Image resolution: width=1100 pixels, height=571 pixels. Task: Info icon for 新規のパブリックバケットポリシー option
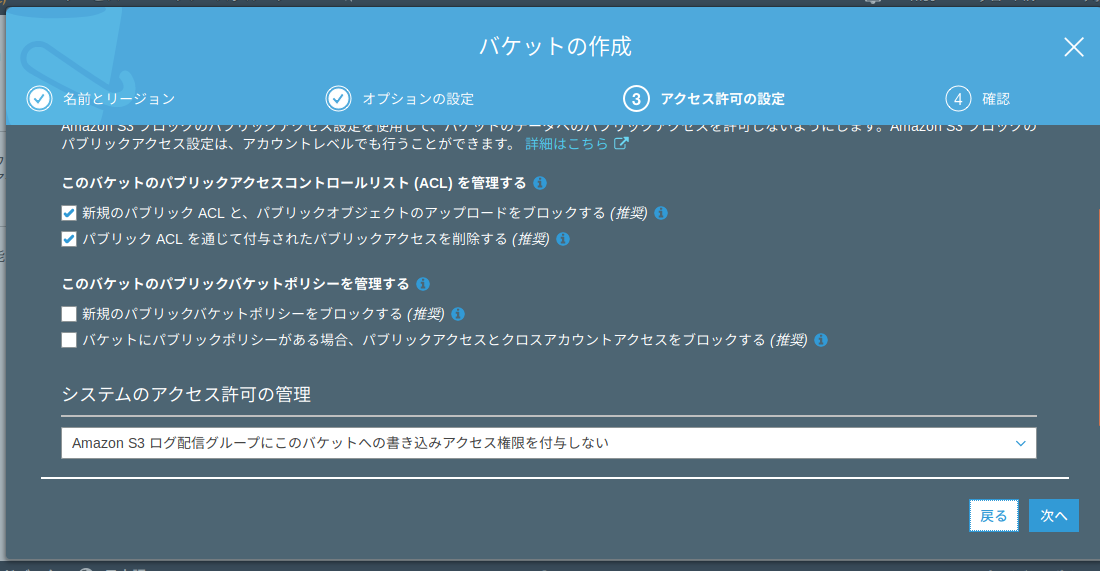(457, 314)
